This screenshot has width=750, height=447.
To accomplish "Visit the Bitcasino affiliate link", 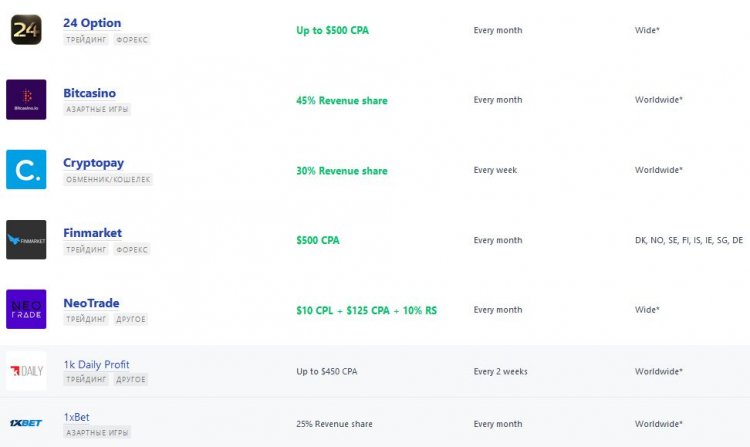I will click(89, 93).
